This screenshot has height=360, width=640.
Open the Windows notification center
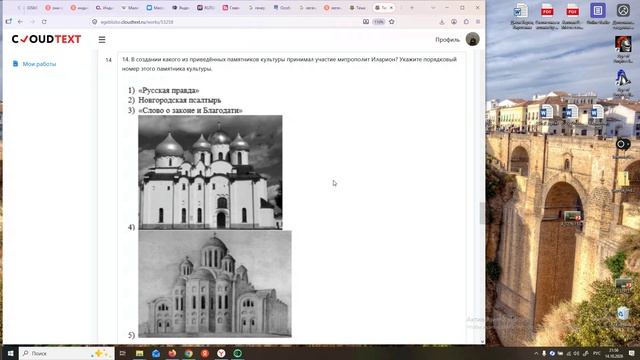tap(631, 353)
